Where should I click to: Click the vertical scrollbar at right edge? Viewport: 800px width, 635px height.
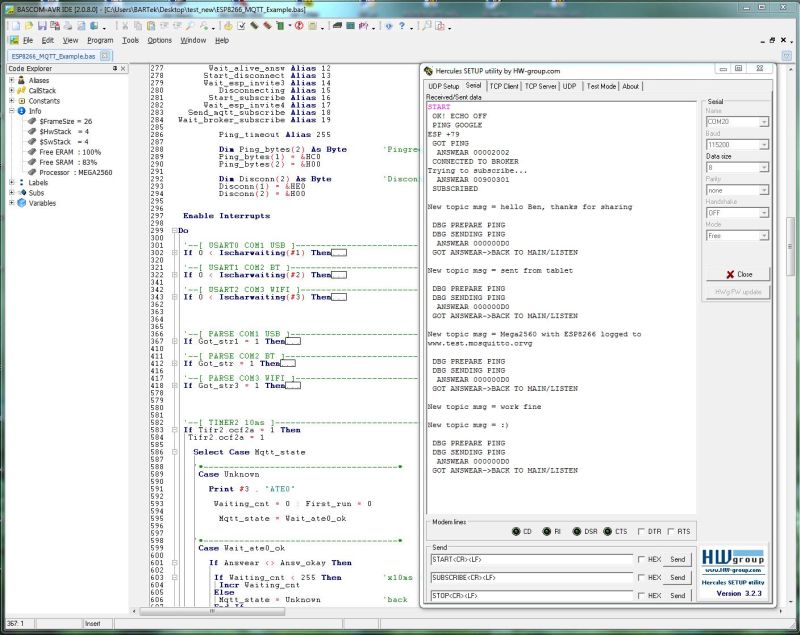790,246
